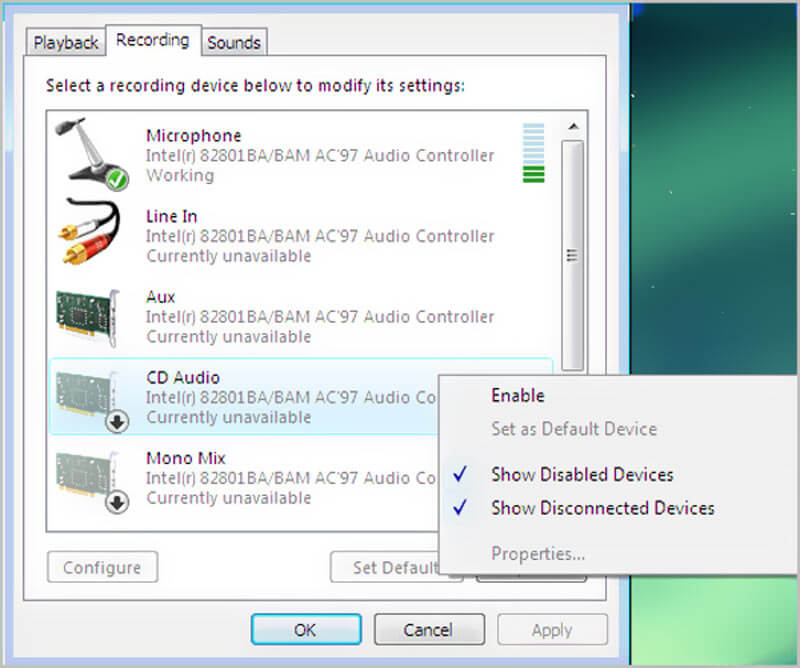Select the Microphone device icon

90,150
